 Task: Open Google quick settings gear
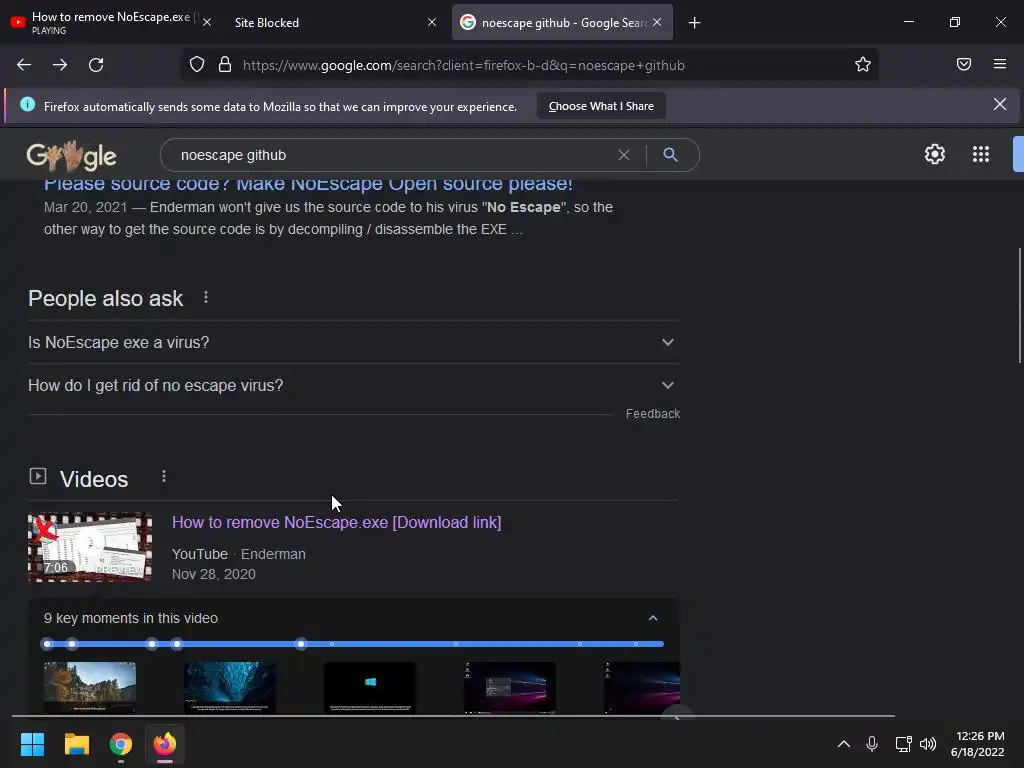pos(935,154)
